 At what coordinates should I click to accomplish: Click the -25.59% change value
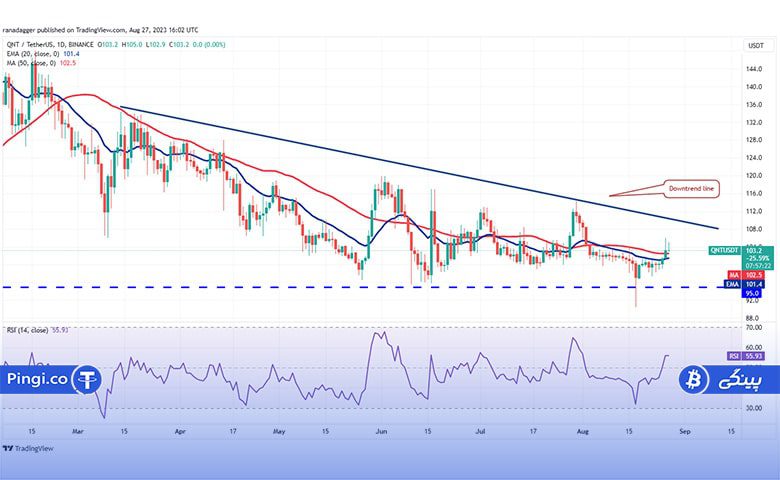(x=758, y=259)
